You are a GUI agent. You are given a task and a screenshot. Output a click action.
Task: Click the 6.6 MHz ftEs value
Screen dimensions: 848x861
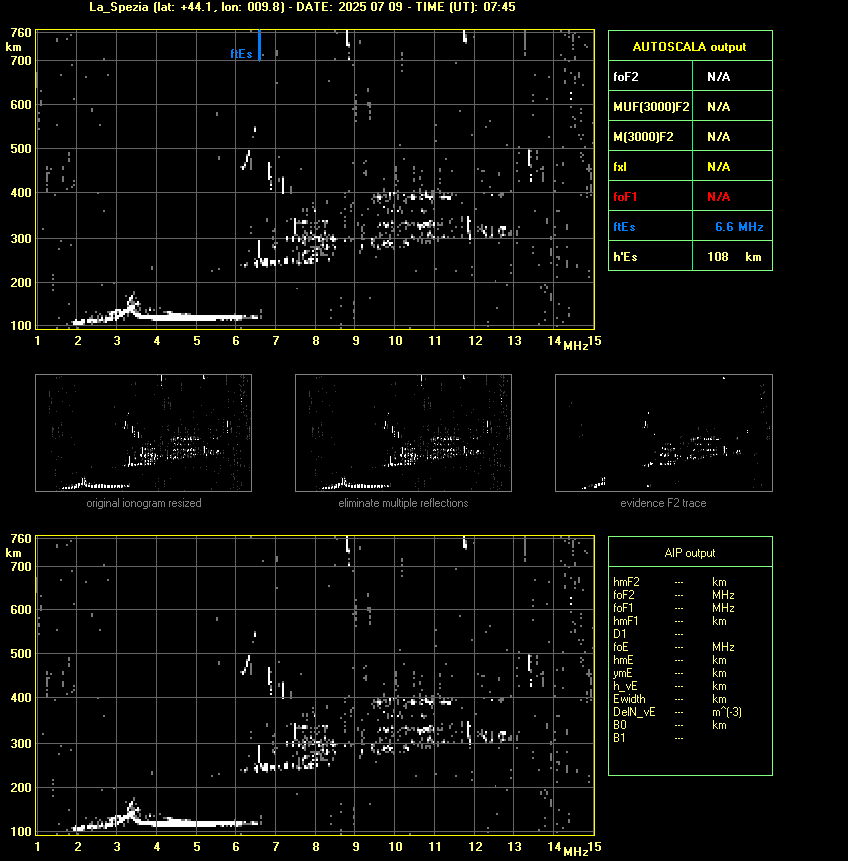(739, 227)
